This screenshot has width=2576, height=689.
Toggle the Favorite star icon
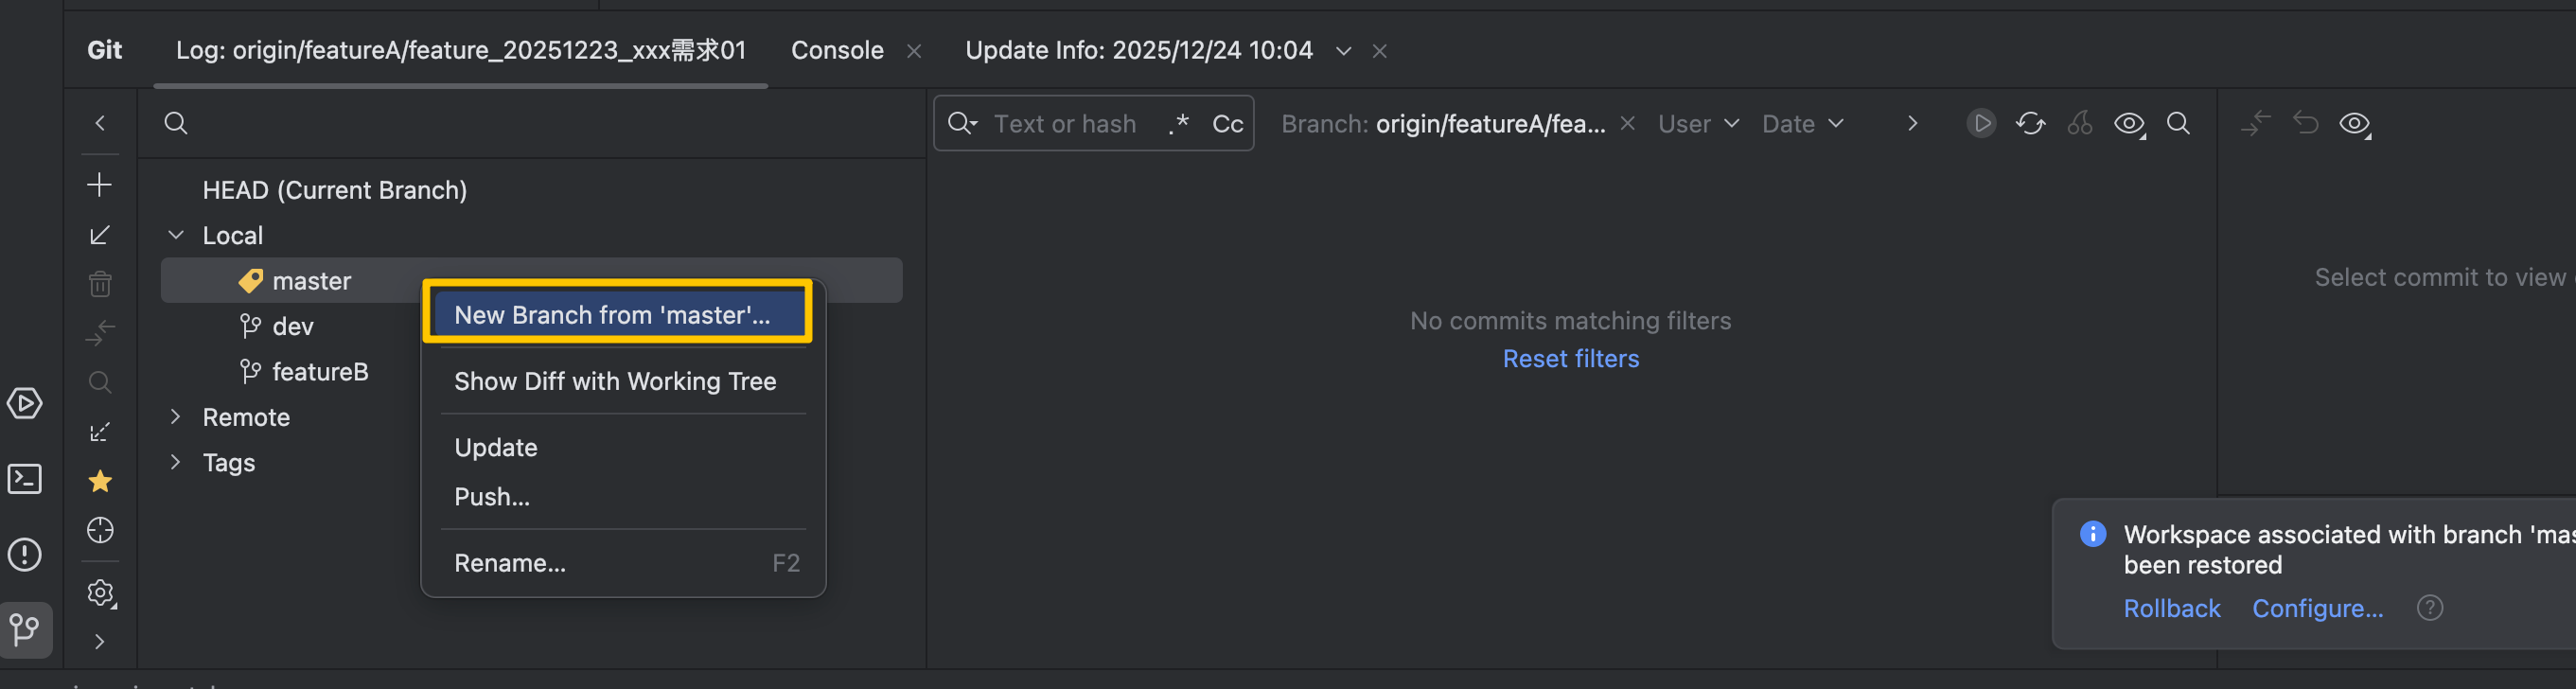pos(100,481)
